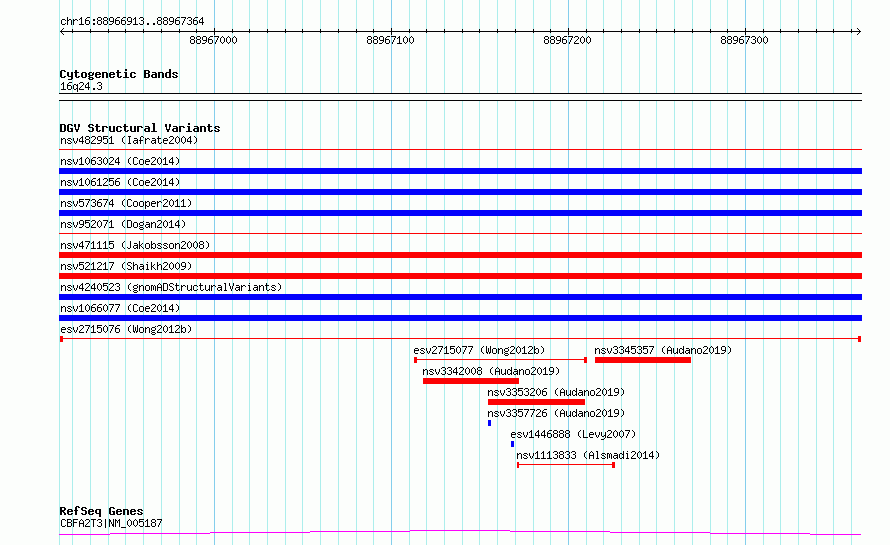The height and width of the screenshot is (545, 890).
Task: Click the left arrow end of the ruler
Action: pyautogui.click(x=62, y=31)
